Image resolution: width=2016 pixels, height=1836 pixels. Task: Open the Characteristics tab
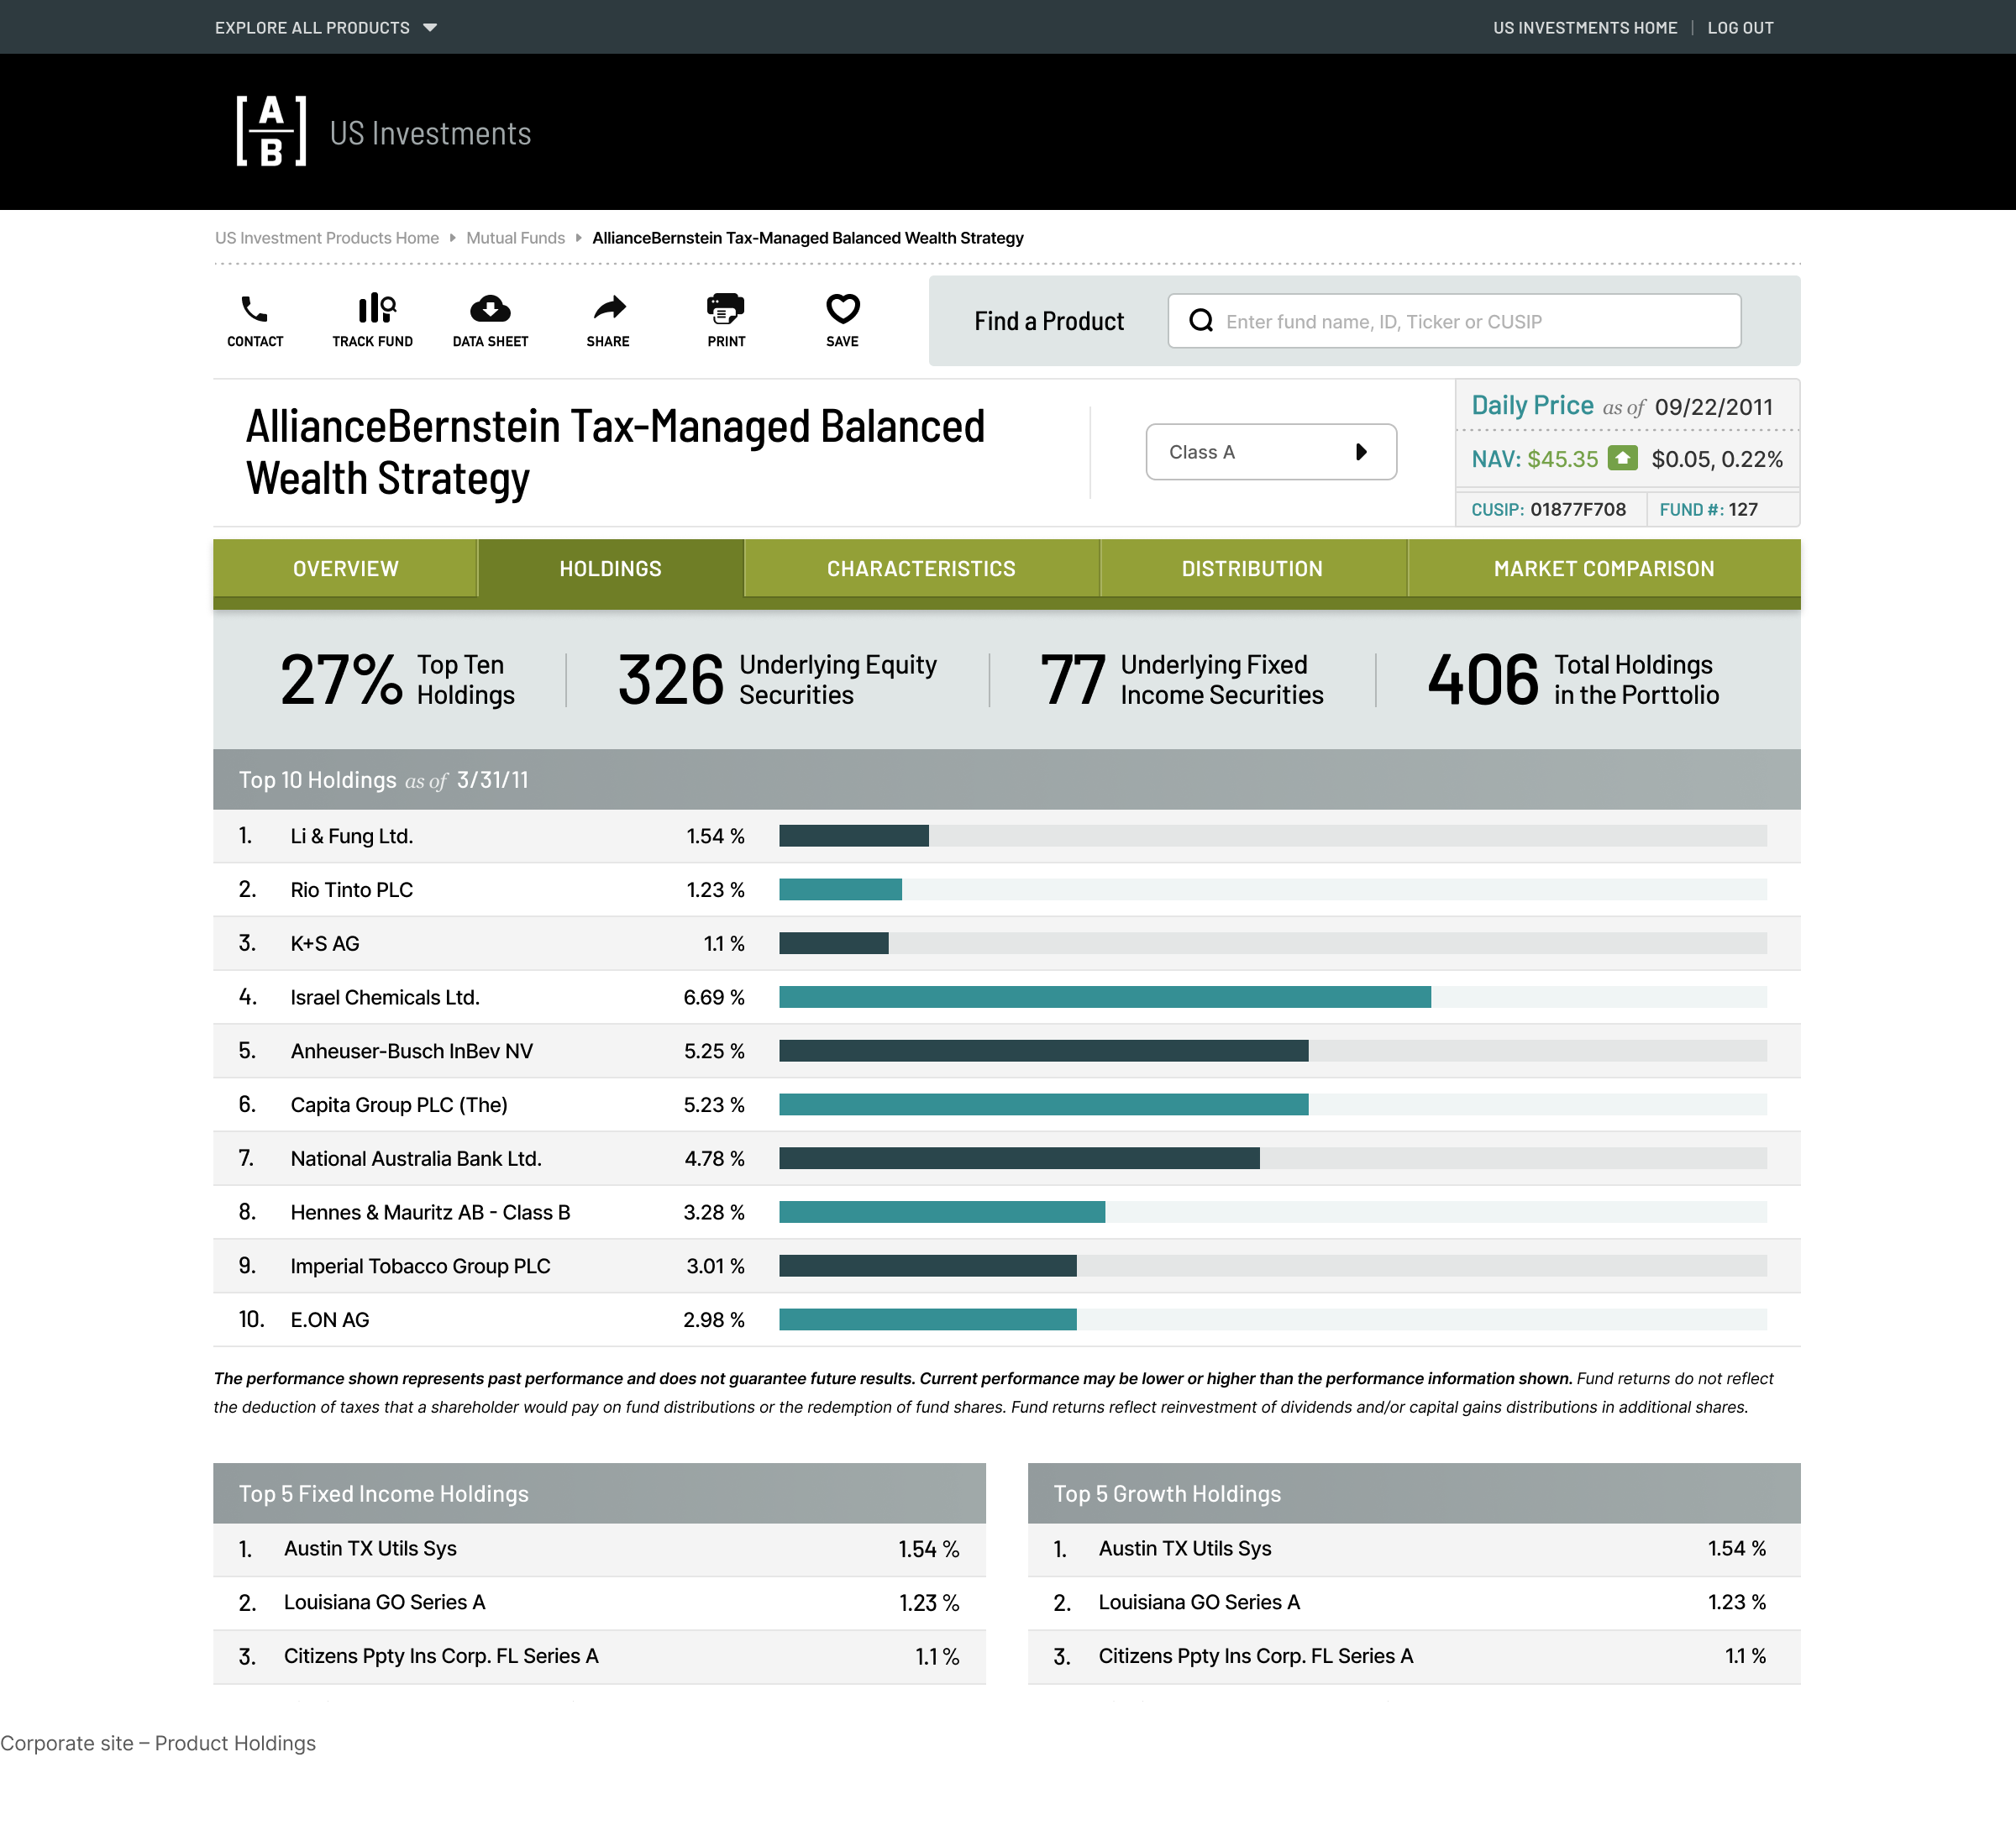click(x=922, y=569)
